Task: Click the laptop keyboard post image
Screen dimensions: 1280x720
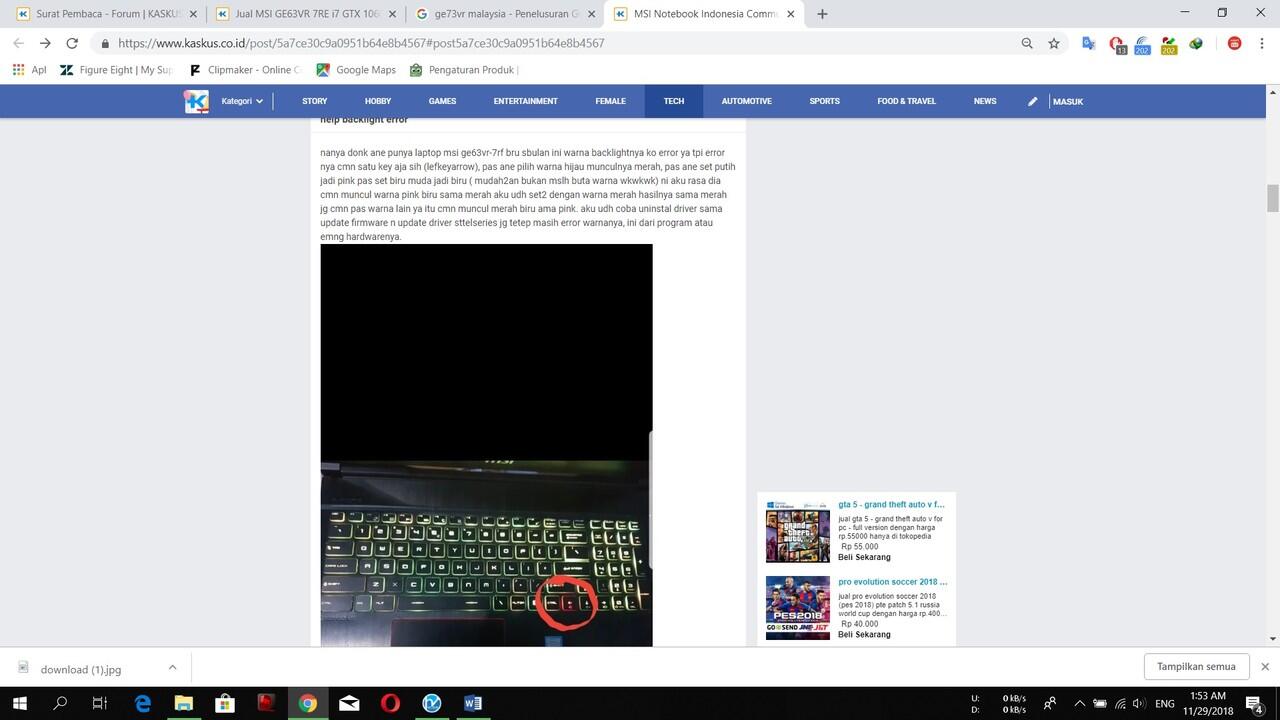Action: [486, 445]
